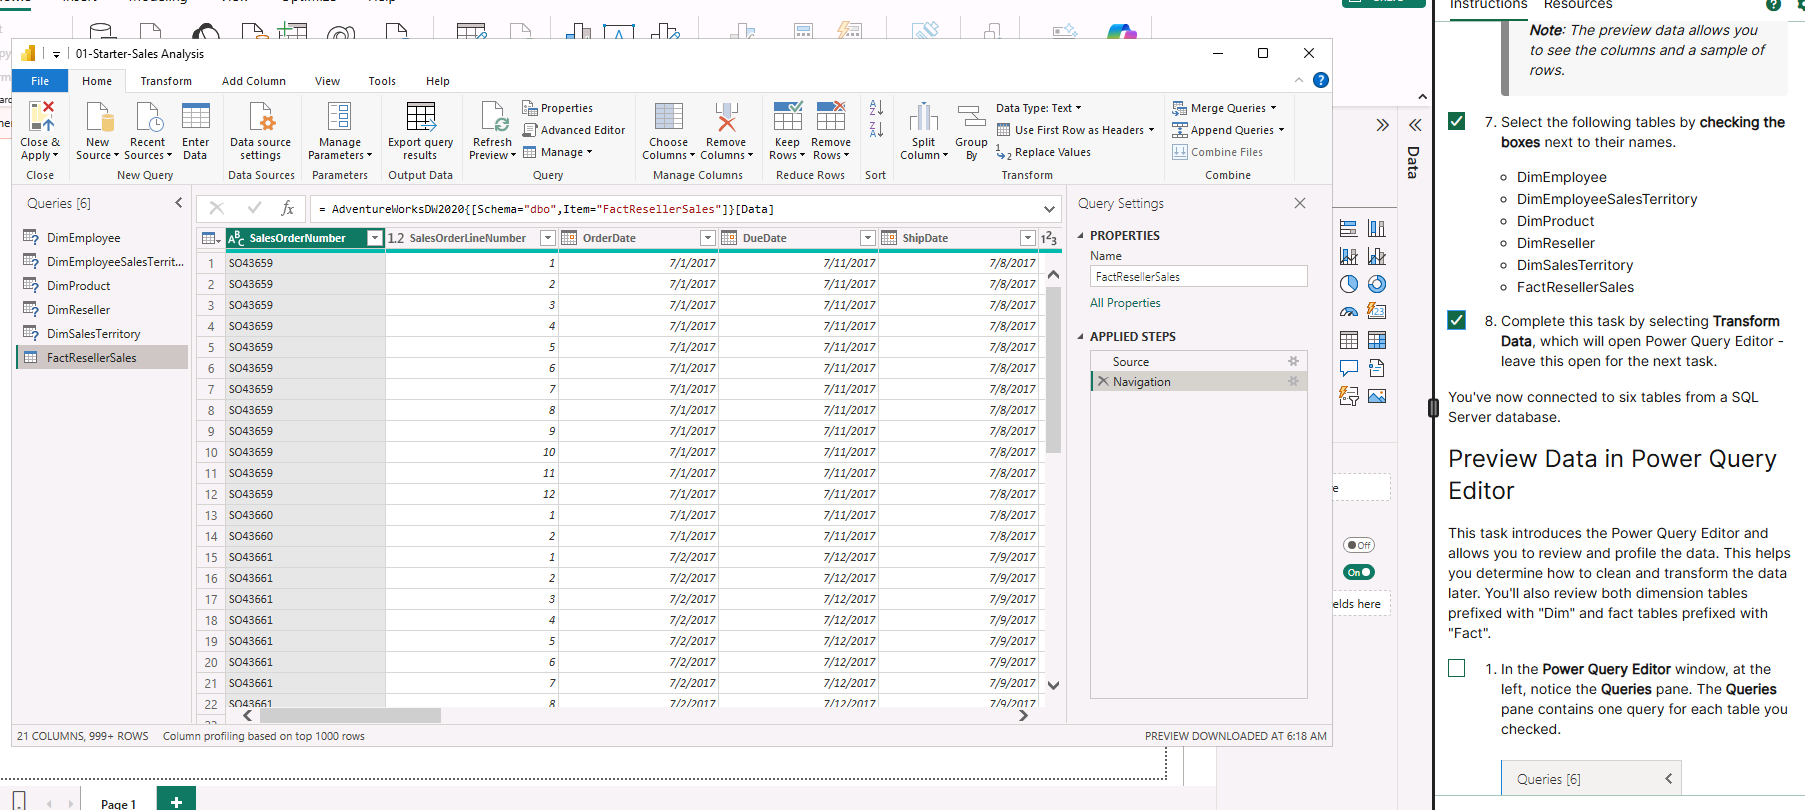Click Remove Rows icon
This screenshot has height=810, width=1805.
click(831, 117)
